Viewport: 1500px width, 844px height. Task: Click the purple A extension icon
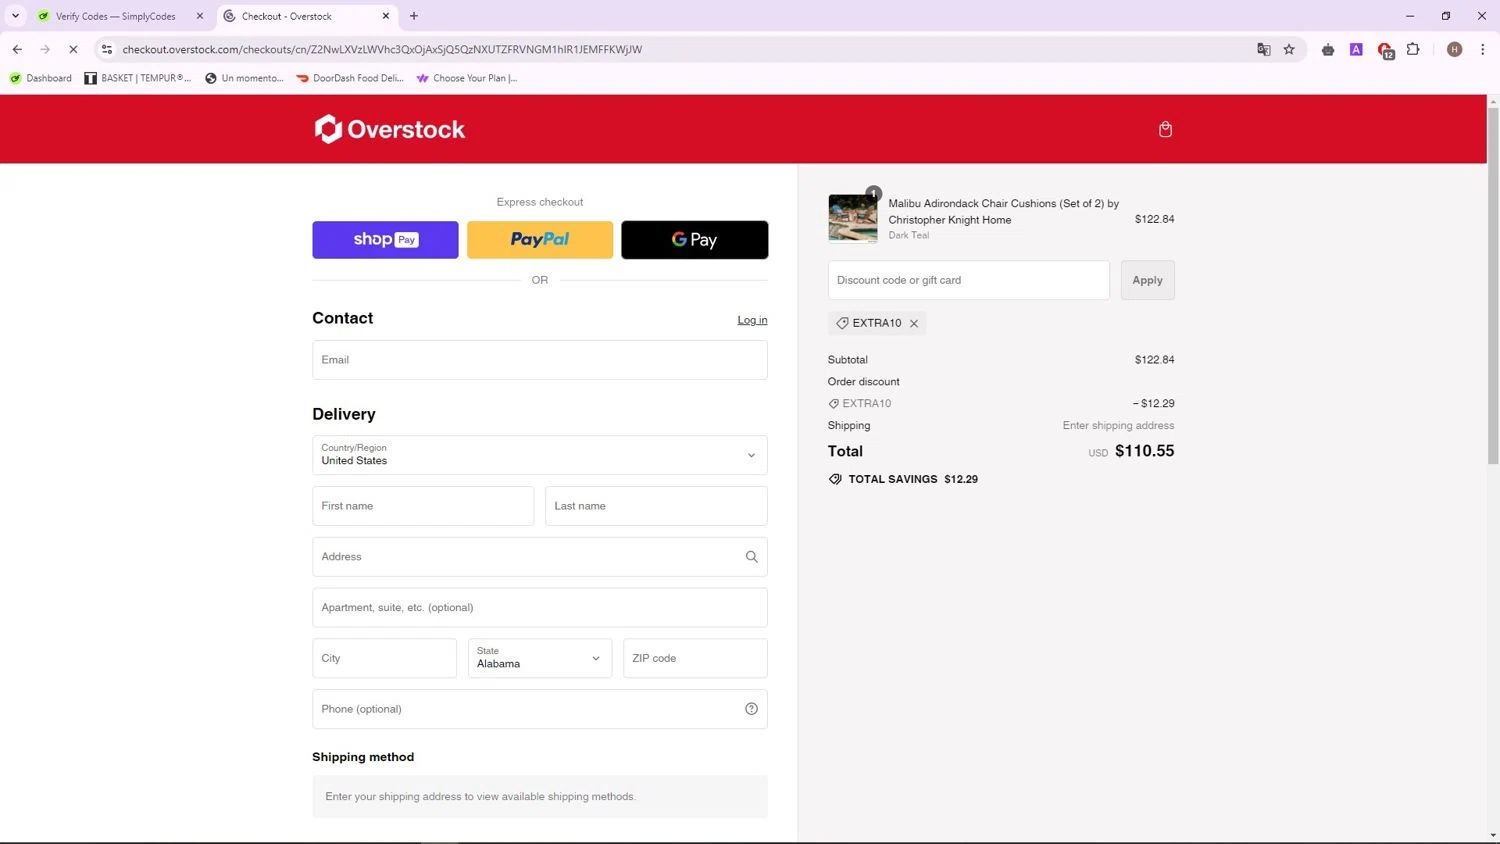[1356, 49]
